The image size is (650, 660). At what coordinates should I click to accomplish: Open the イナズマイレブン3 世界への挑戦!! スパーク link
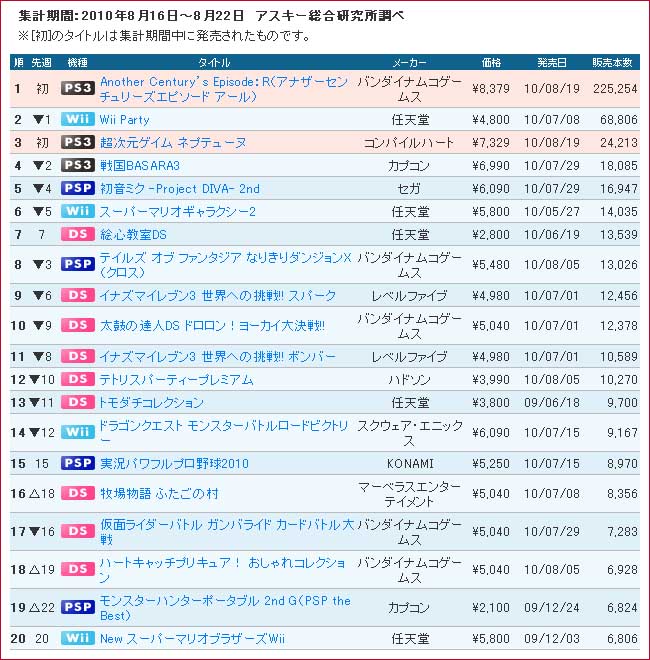click(218, 295)
